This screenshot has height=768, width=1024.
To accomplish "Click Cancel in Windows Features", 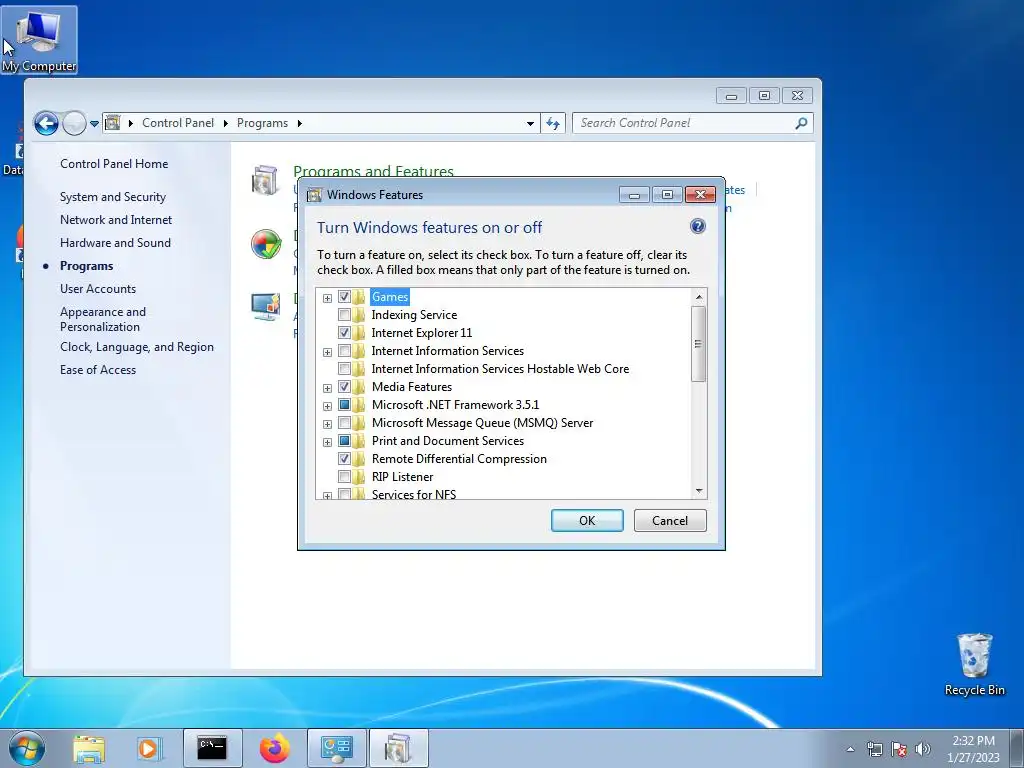I will click(x=670, y=520).
